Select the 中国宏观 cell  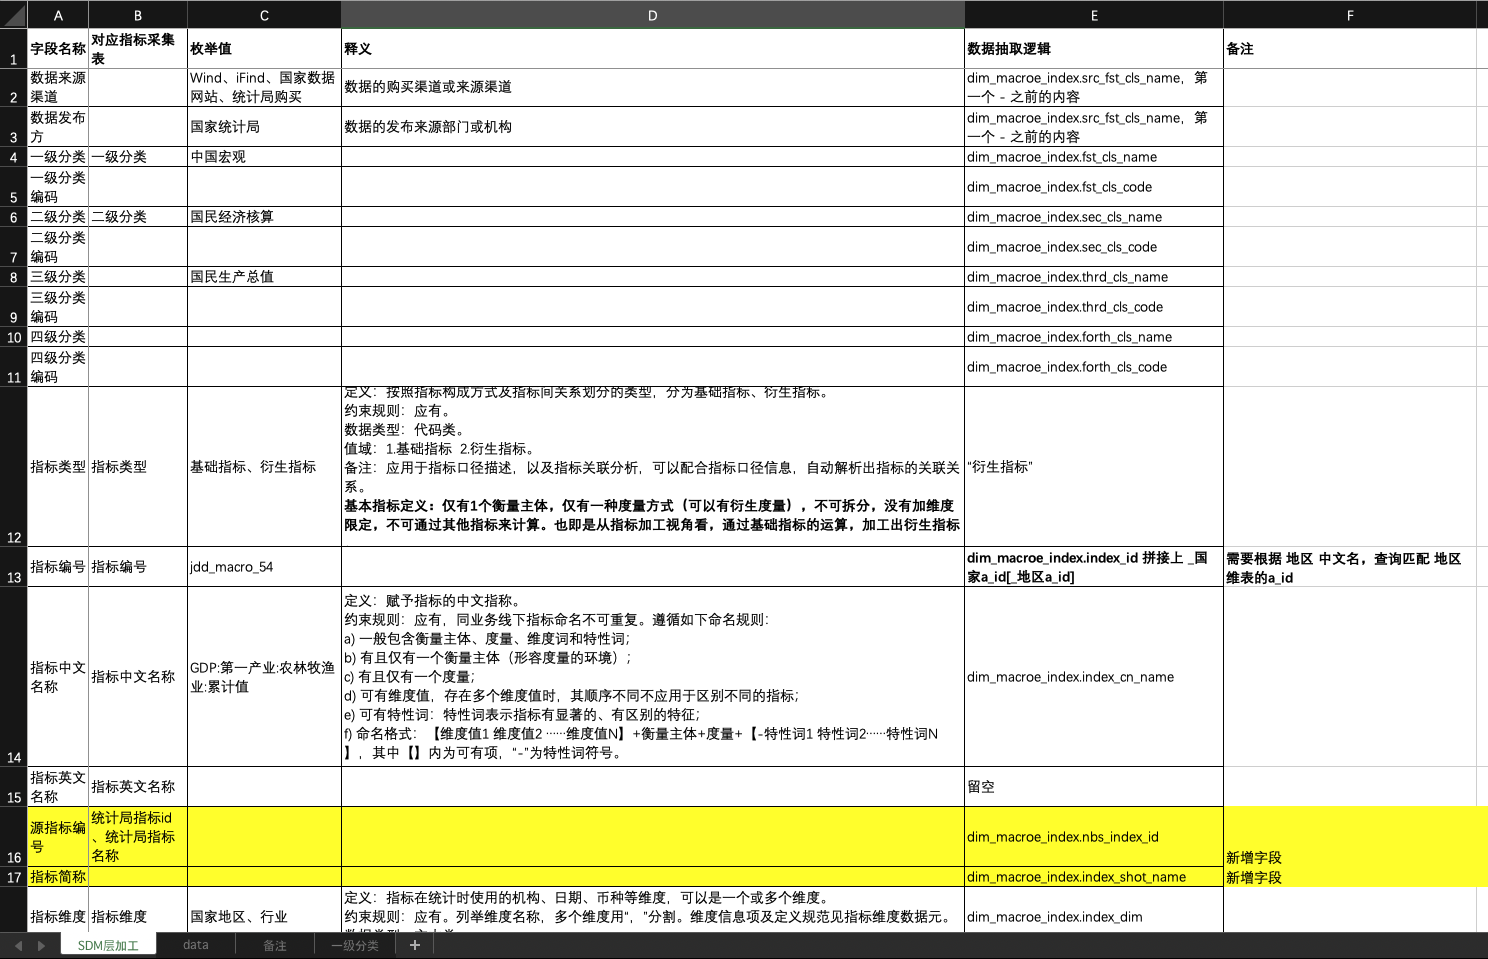point(264,157)
